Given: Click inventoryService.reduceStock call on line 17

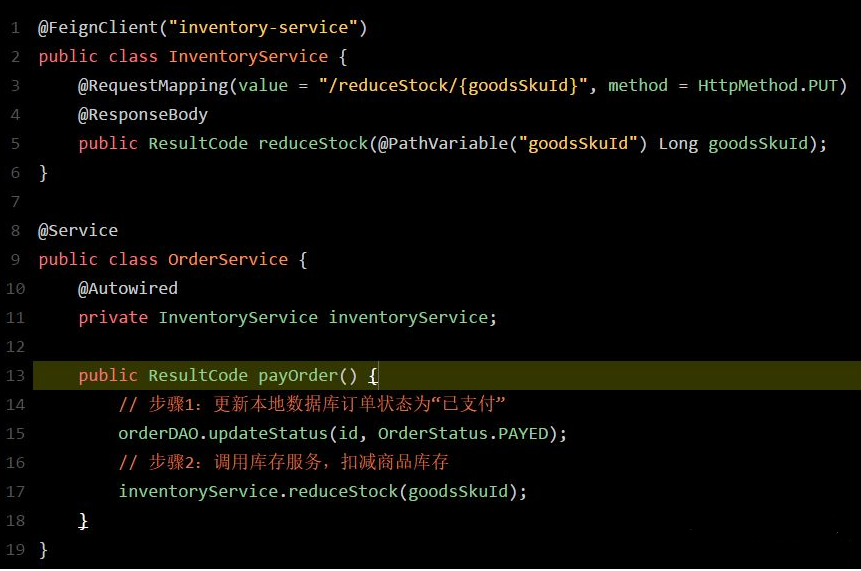Looking at the screenshot, I should click(258, 491).
